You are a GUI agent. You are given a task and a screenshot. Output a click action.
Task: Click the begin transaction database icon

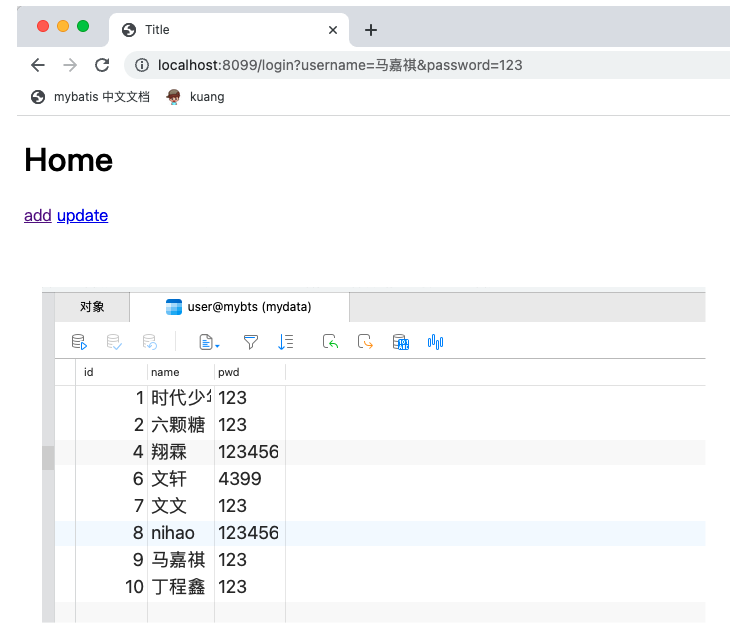(x=79, y=342)
